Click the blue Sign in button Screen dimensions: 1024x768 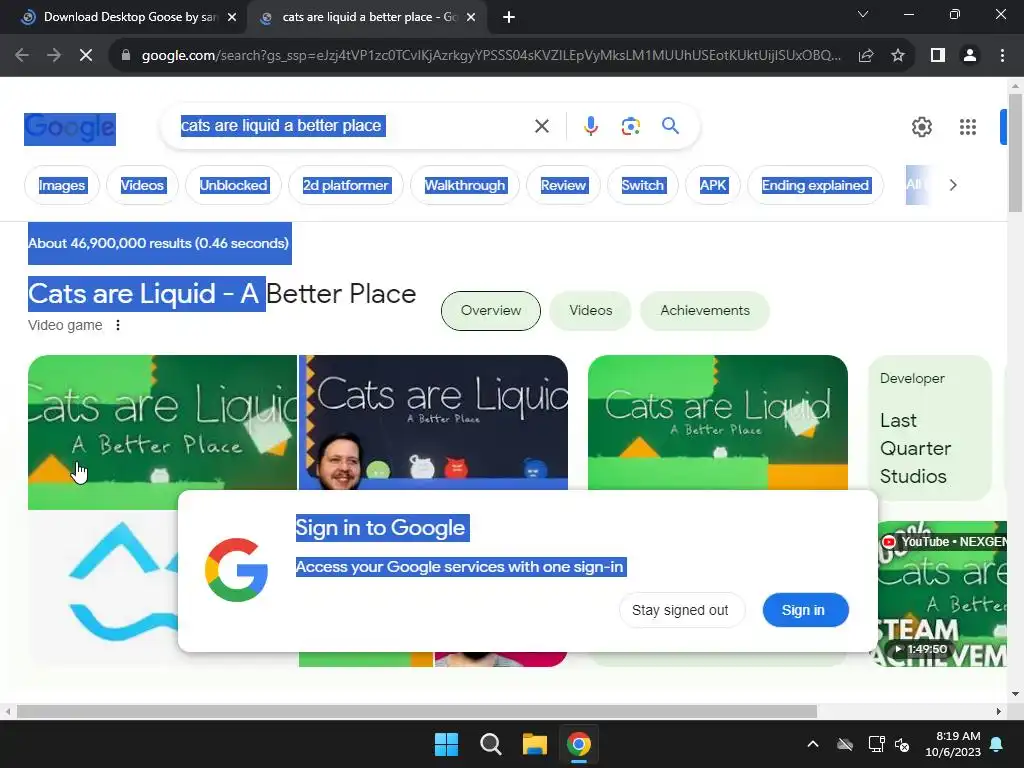coord(803,610)
